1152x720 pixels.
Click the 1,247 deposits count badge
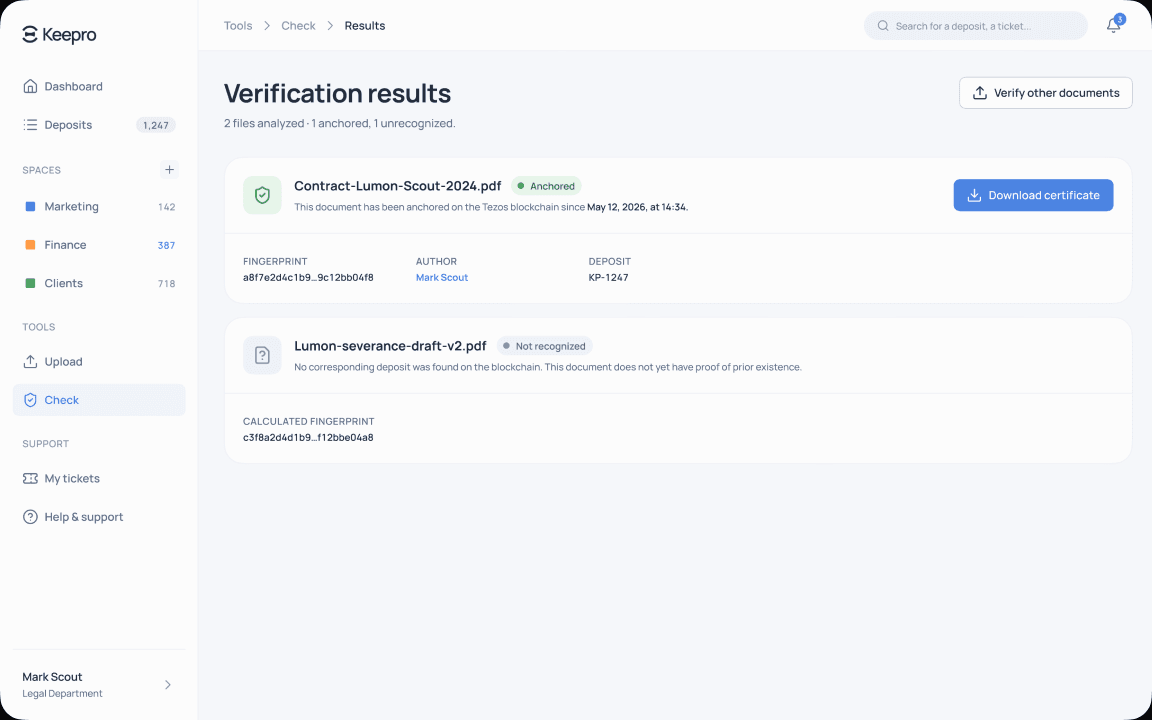coord(156,125)
